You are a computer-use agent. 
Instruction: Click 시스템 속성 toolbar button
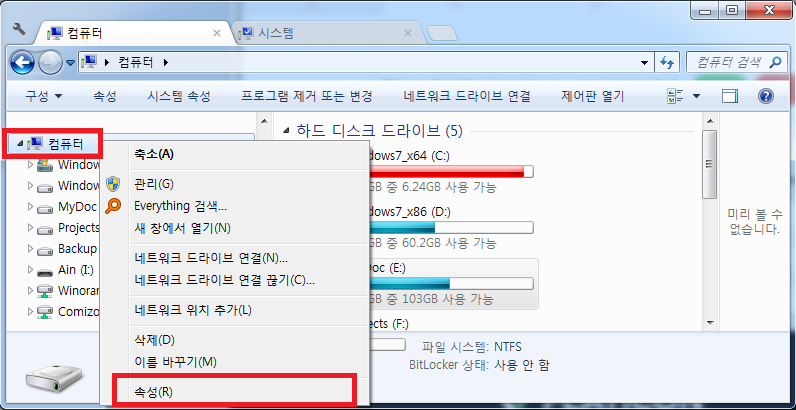click(x=179, y=96)
